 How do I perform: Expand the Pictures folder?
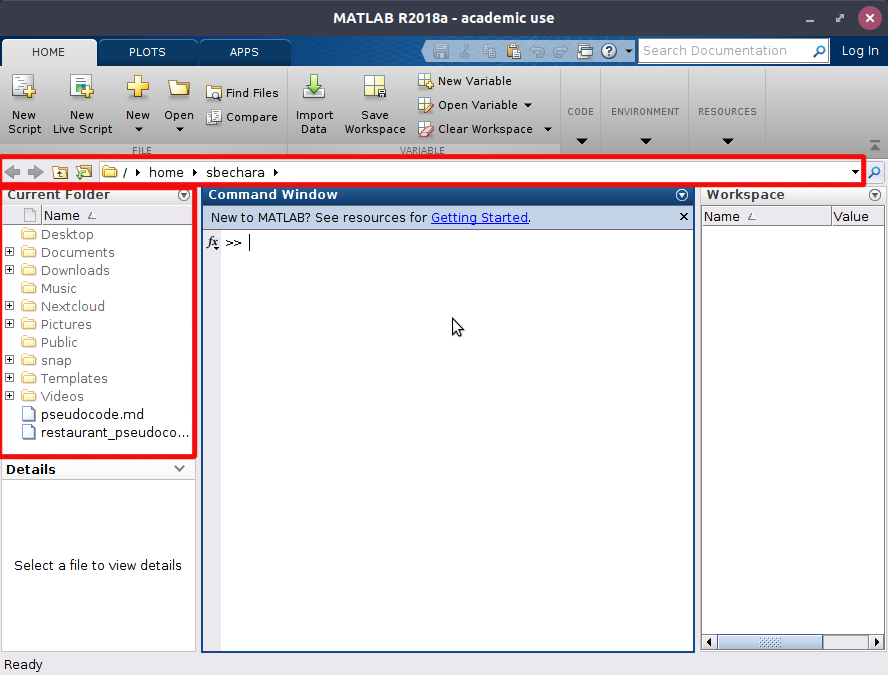coord(10,324)
